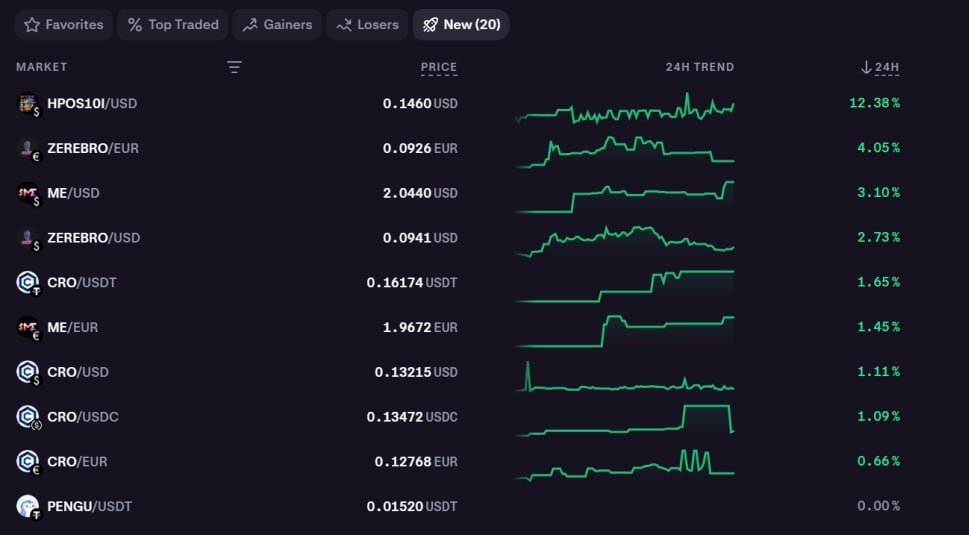The width and height of the screenshot is (969, 535).
Task: Open the Losers tab
Action: (367, 25)
